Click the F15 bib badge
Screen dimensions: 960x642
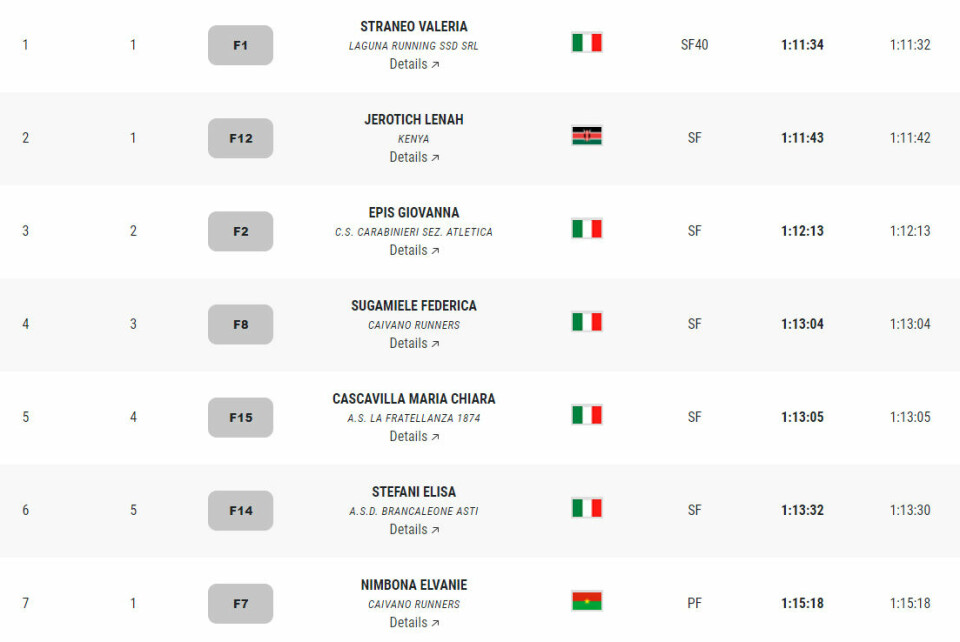[x=240, y=417]
